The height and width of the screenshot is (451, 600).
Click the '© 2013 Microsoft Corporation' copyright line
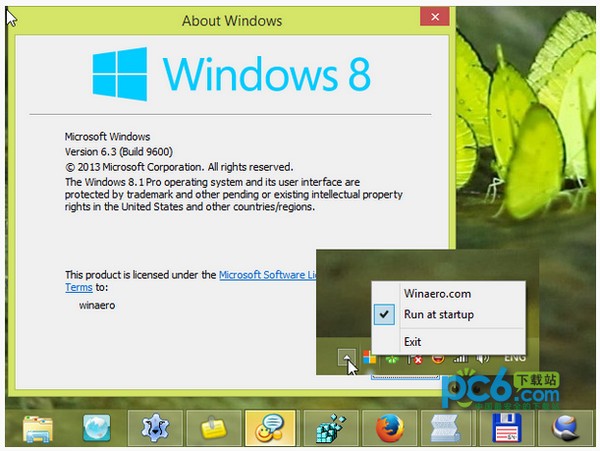pyautogui.click(x=179, y=167)
